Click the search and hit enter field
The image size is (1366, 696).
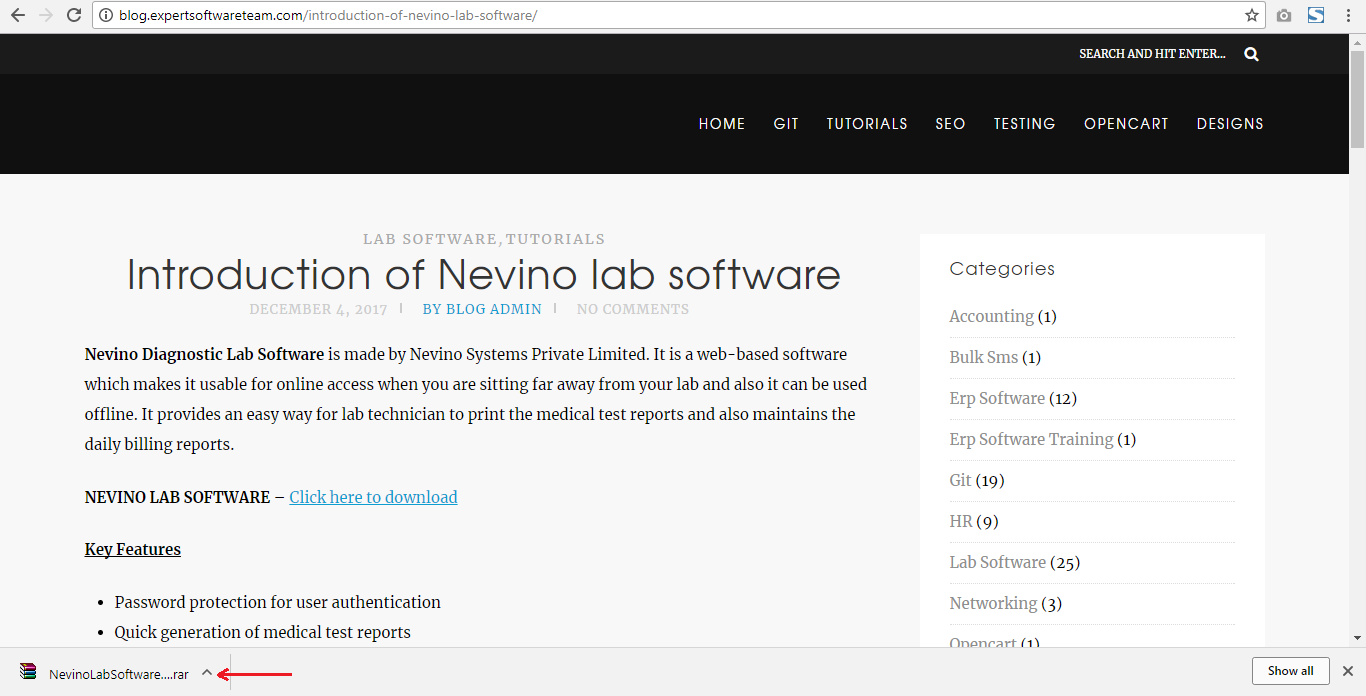1152,54
